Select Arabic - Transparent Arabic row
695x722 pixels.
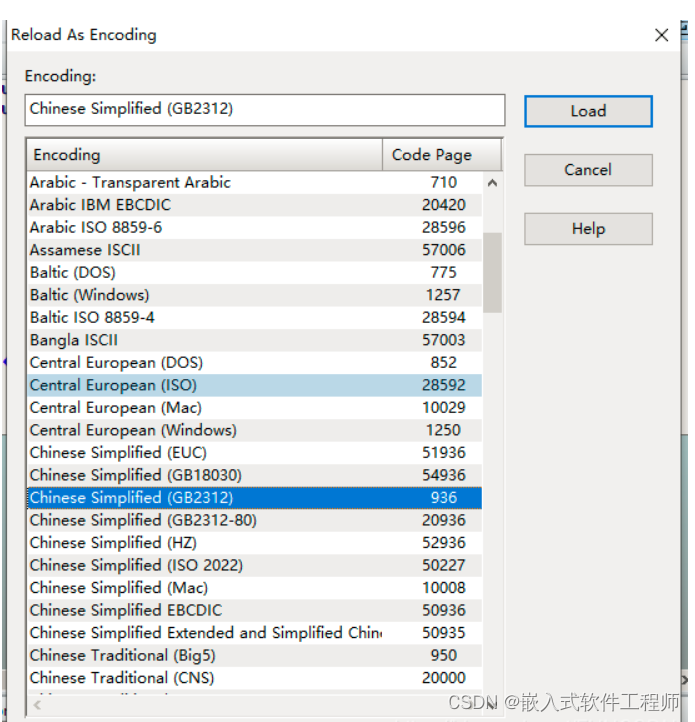click(255, 182)
